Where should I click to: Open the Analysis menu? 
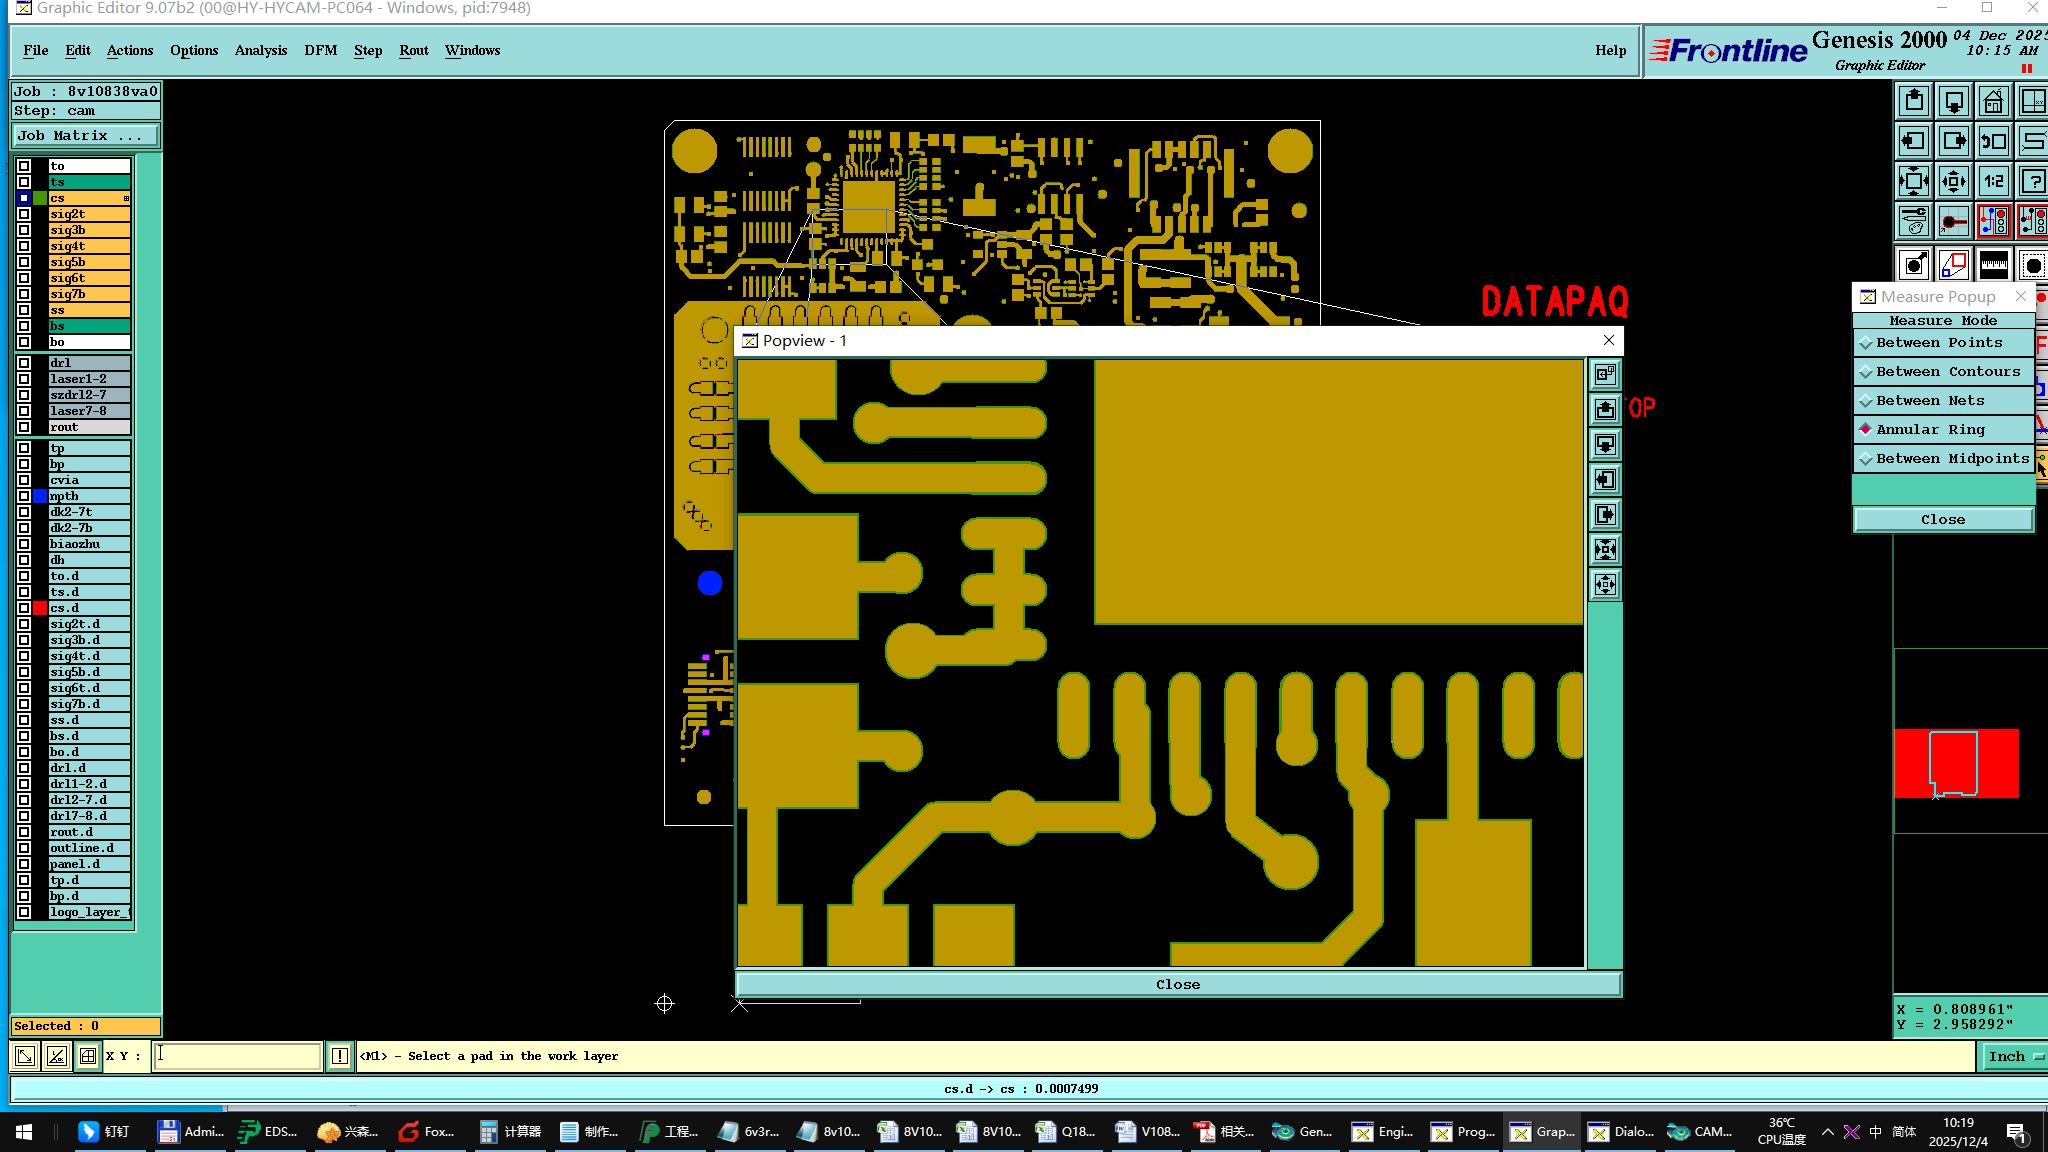[260, 50]
